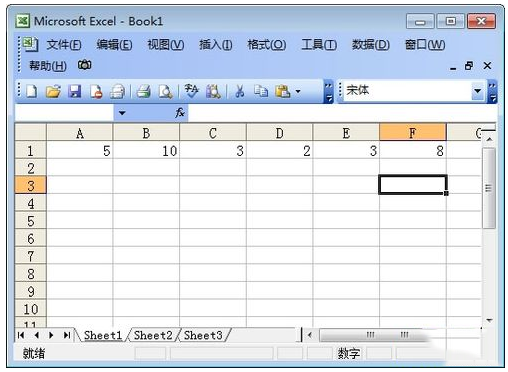Select cell F1 containing 8
Viewport: 508px width, 372px height.
413,151
